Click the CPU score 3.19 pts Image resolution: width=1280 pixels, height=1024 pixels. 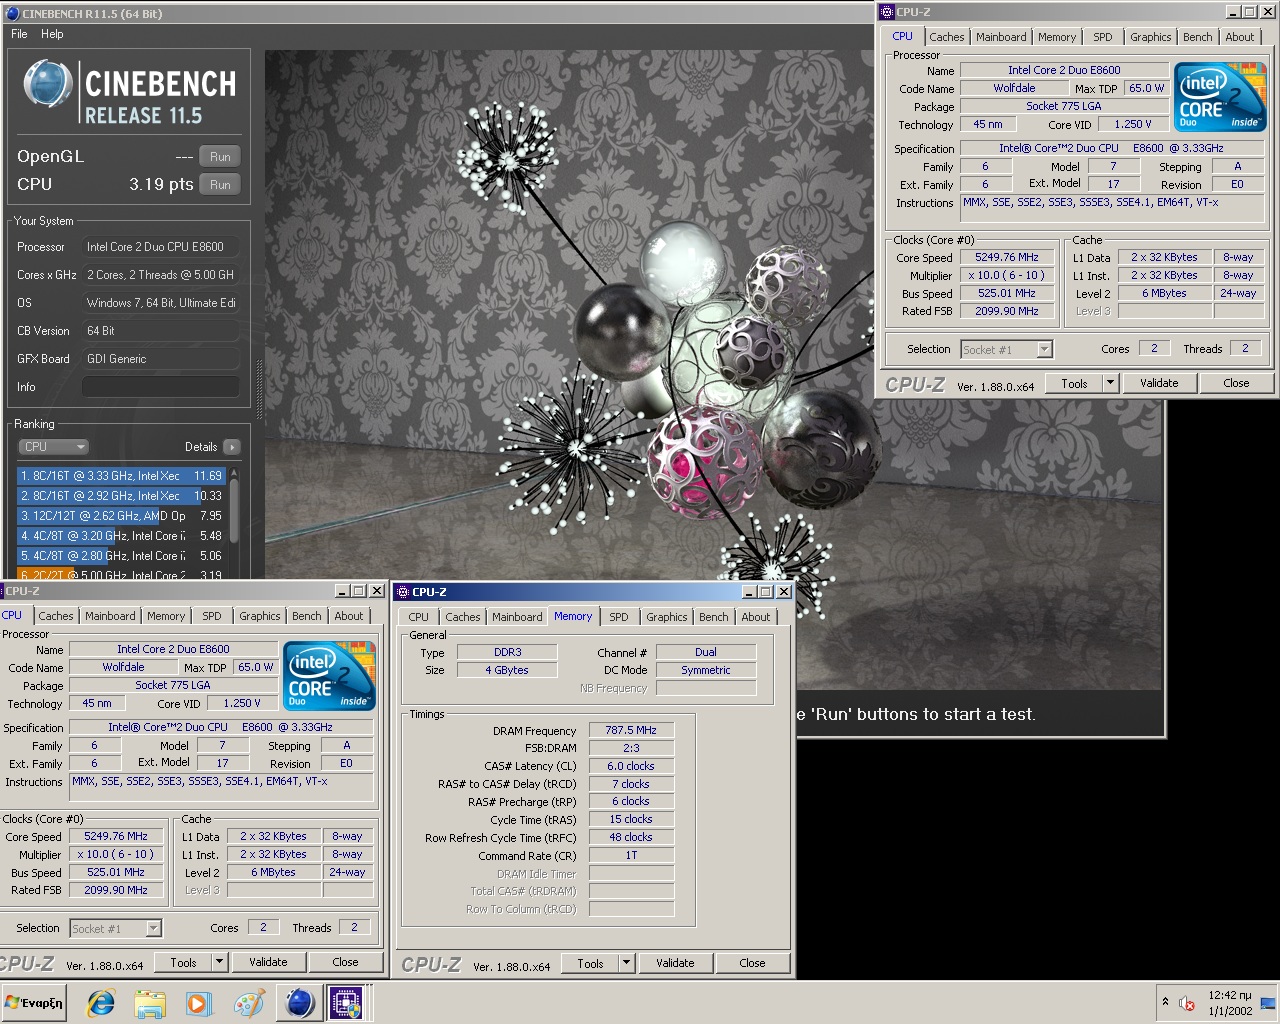161,185
